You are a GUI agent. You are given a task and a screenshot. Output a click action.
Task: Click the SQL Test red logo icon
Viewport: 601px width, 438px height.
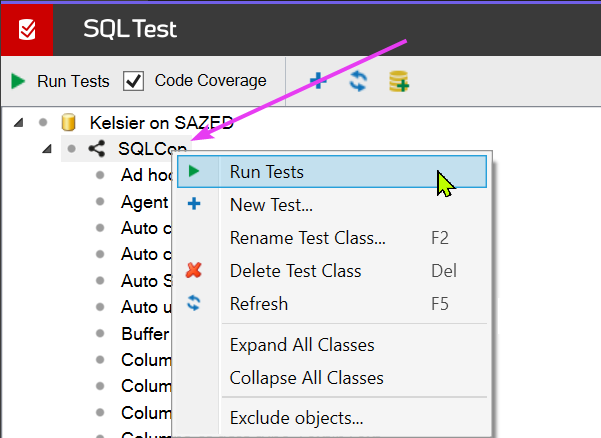click(27, 30)
